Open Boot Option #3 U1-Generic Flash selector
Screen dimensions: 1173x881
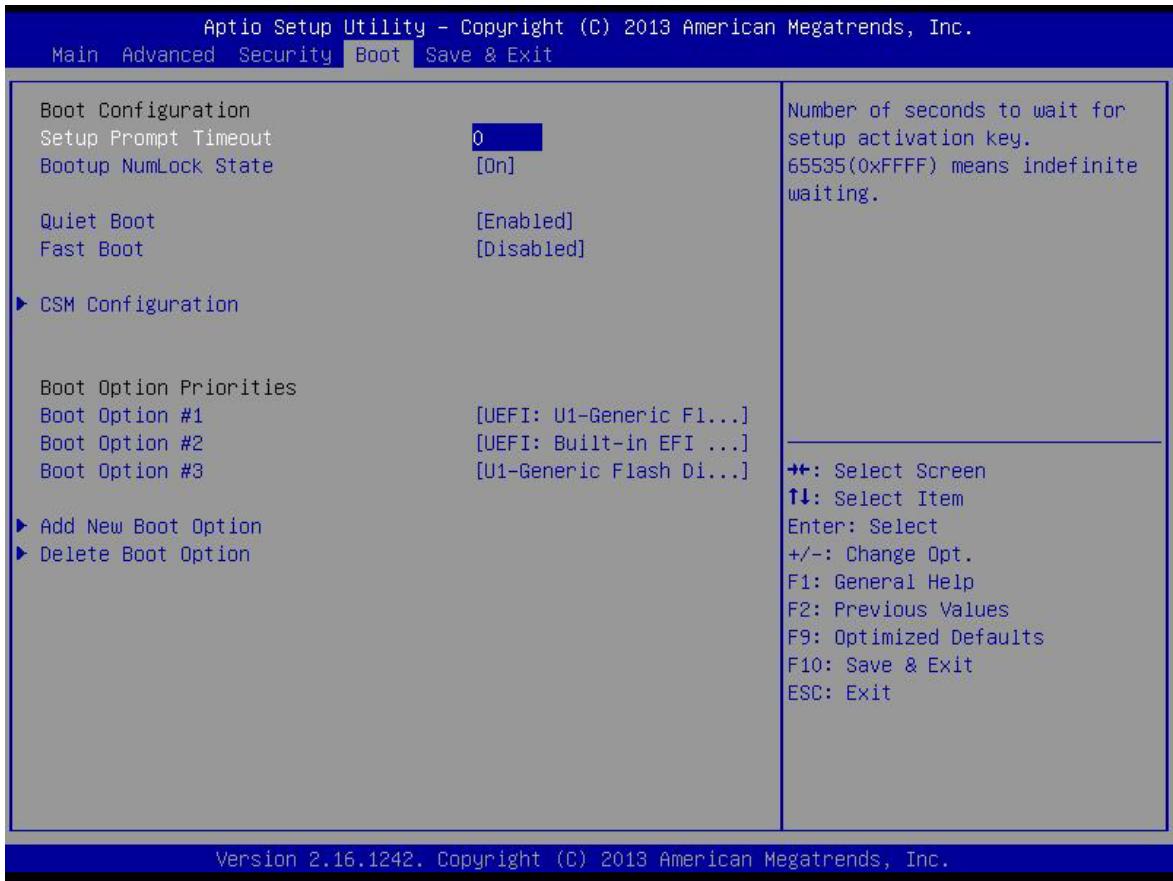click(x=612, y=470)
